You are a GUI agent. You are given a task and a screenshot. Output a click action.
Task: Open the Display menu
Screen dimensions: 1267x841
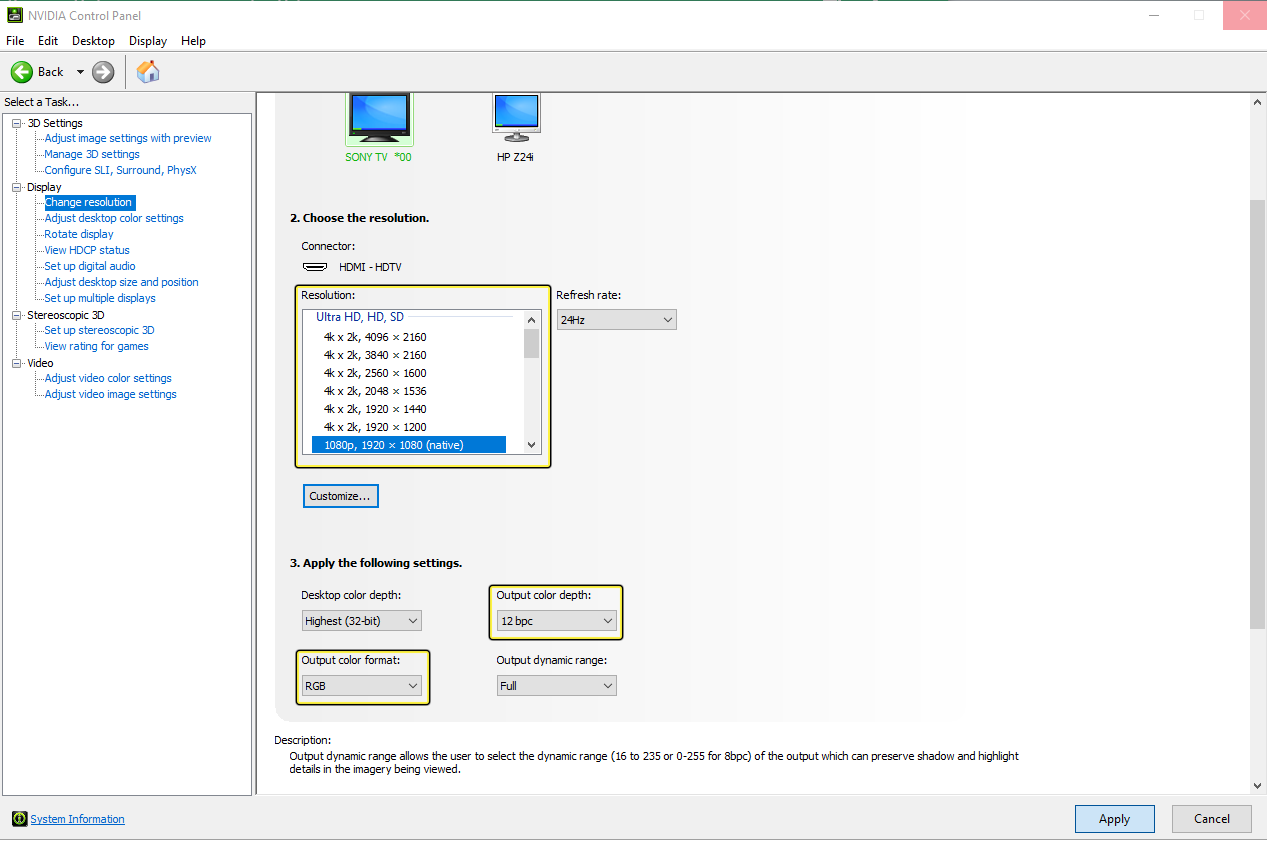click(148, 41)
